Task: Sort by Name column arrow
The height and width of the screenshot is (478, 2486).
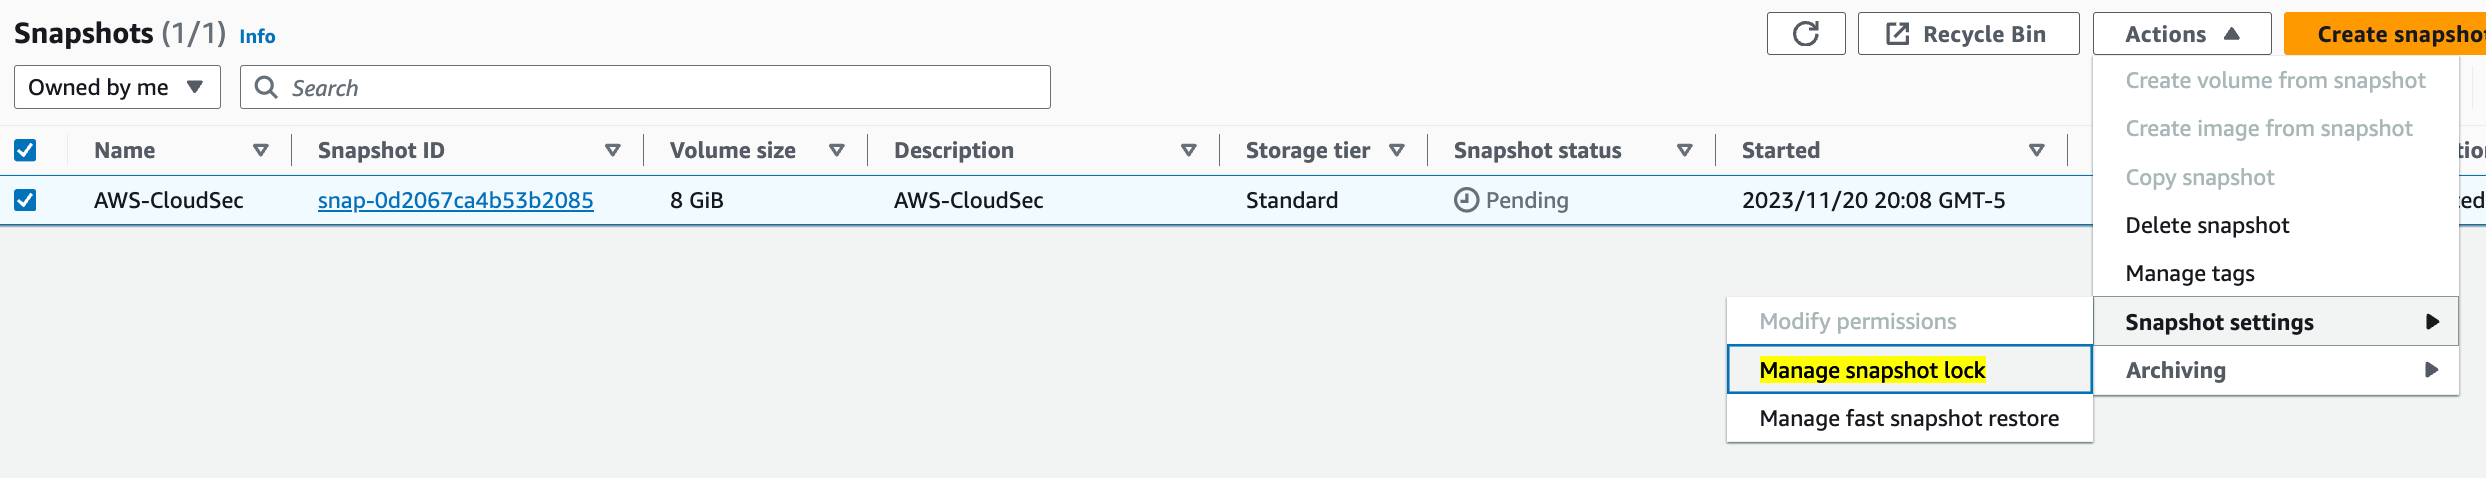Action: 261,150
